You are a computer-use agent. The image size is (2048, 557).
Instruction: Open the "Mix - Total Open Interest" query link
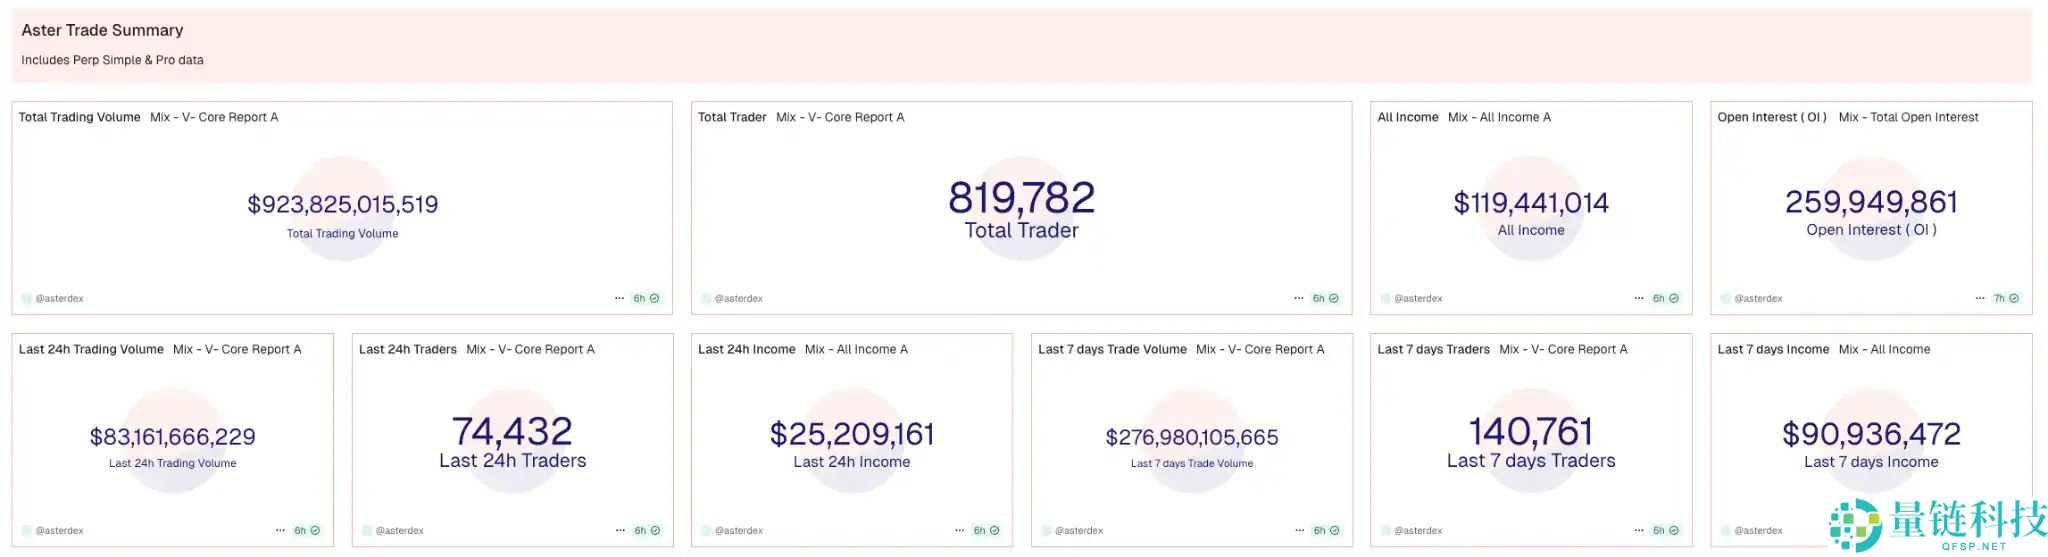1908,117
